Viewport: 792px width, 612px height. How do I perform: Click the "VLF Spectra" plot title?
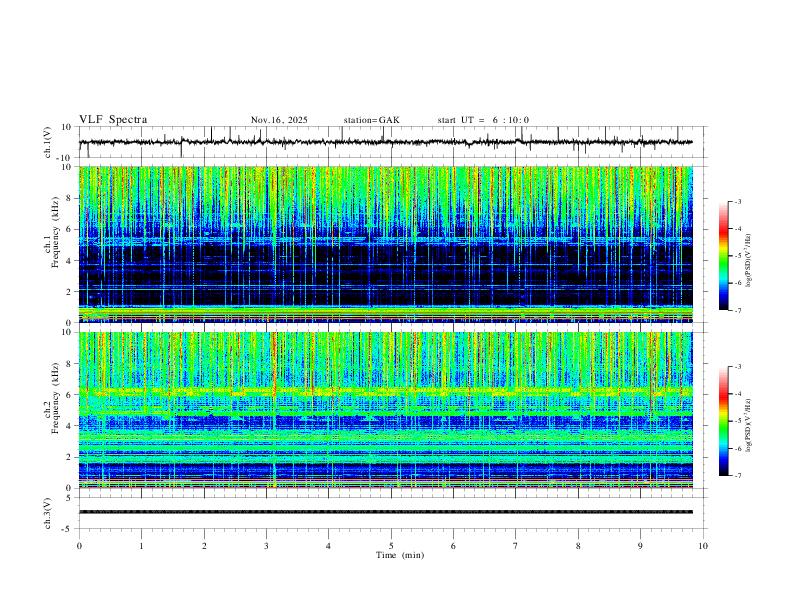point(113,120)
